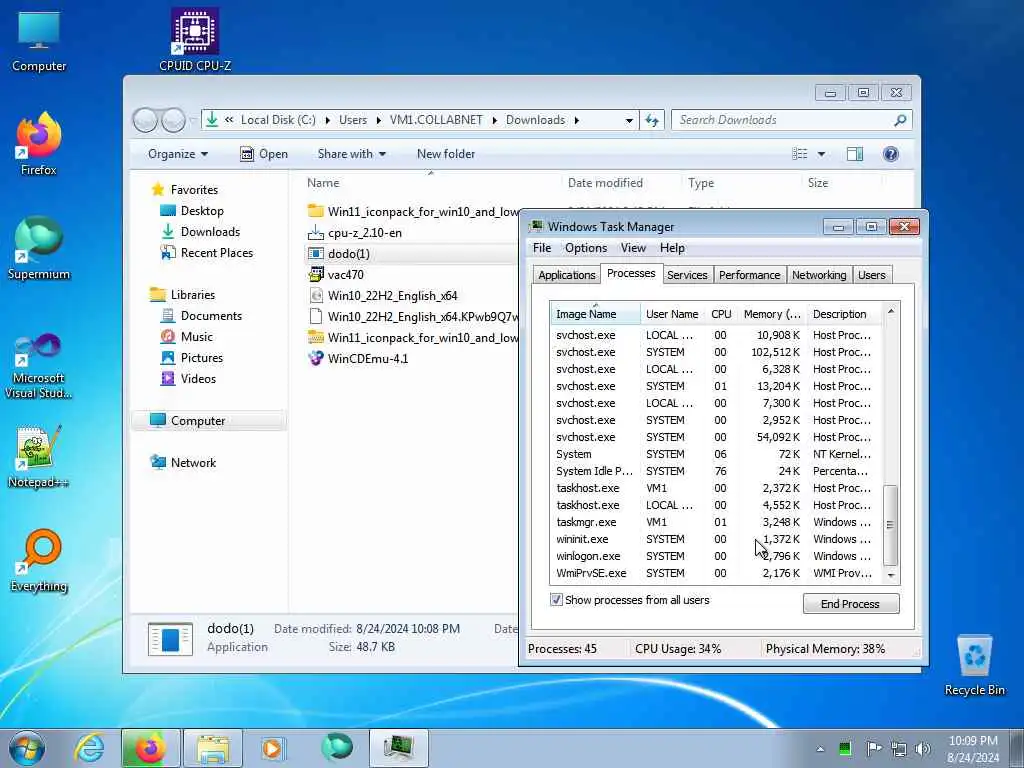
Task: Open the Microsoft Visual Studio desktop shortcut
Action: (39, 366)
